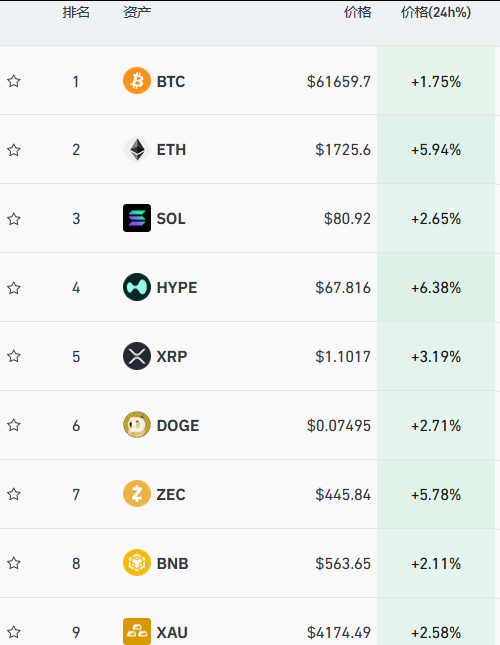This screenshot has width=500, height=645.
Task: Star the HYPE row as favorite
Action: [14, 288]
